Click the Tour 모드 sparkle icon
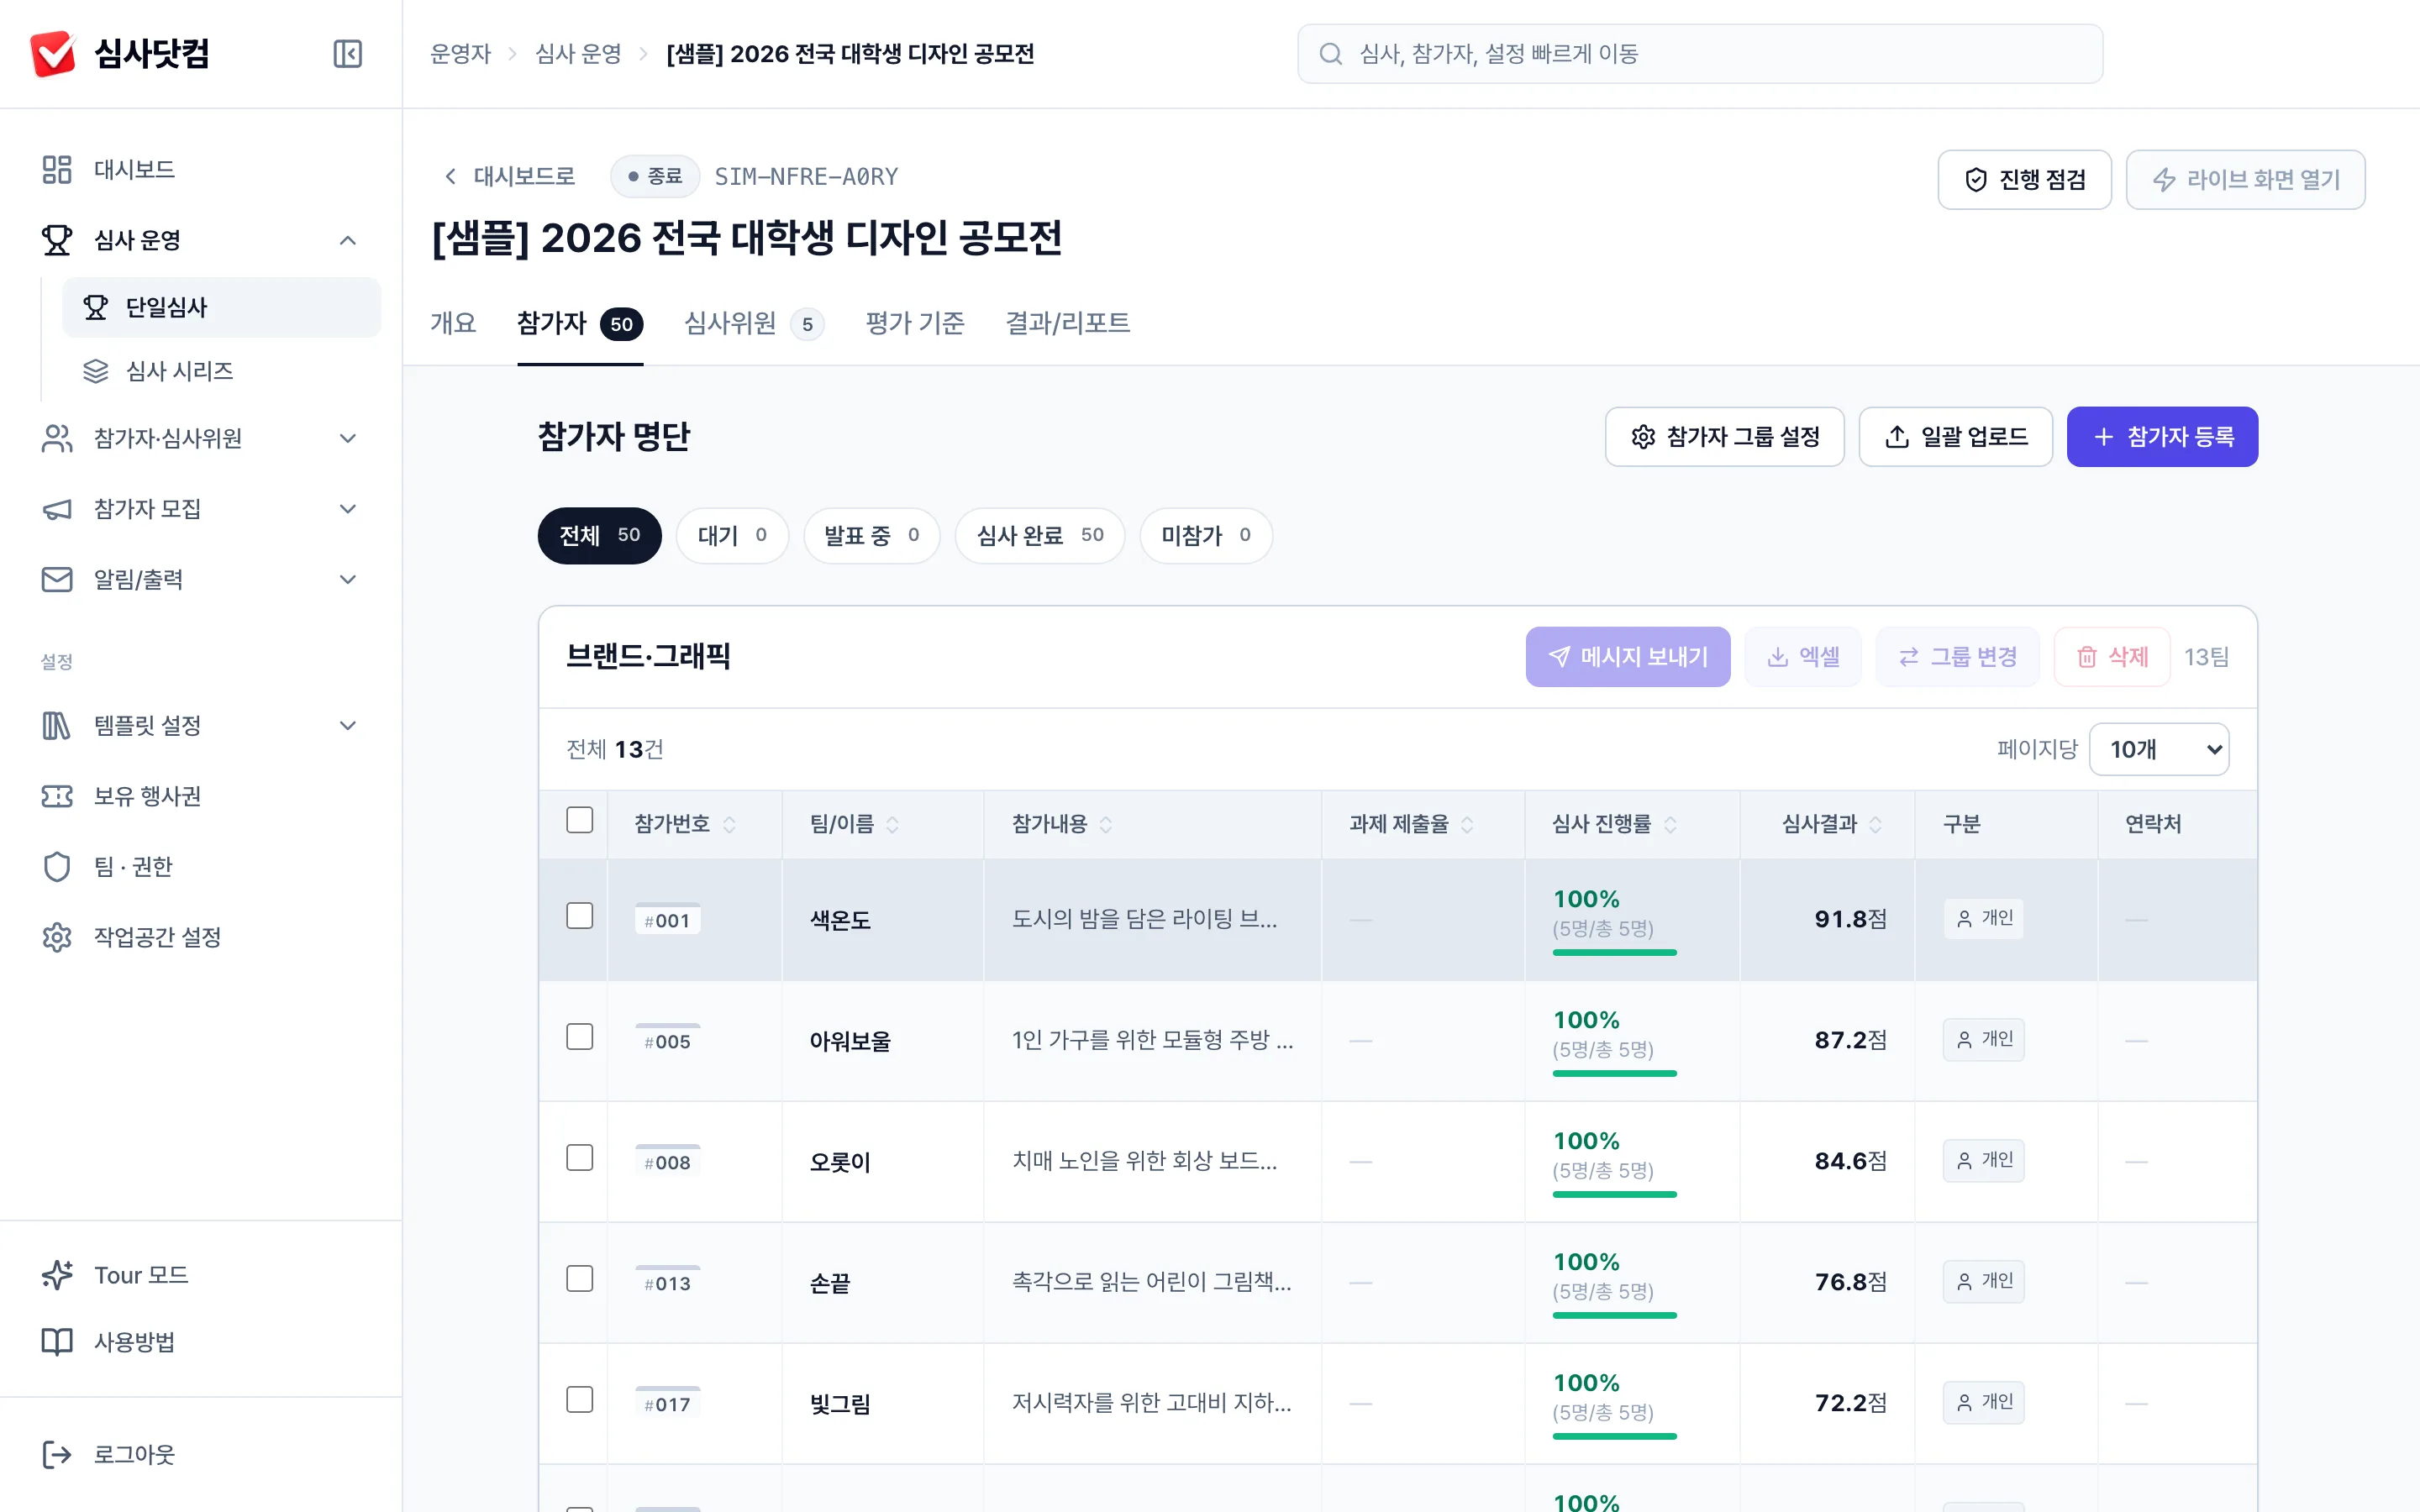 pos(57,1275)
